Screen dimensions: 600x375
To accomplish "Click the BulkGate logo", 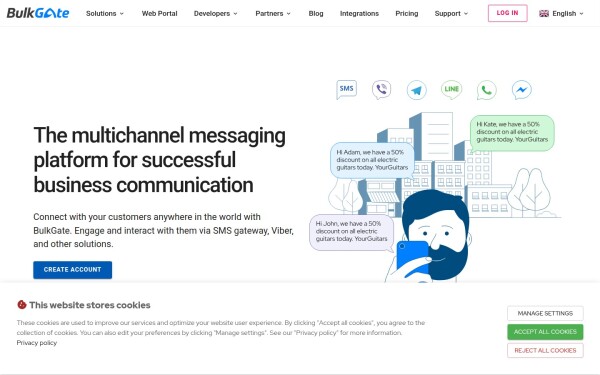I will 38,13.
